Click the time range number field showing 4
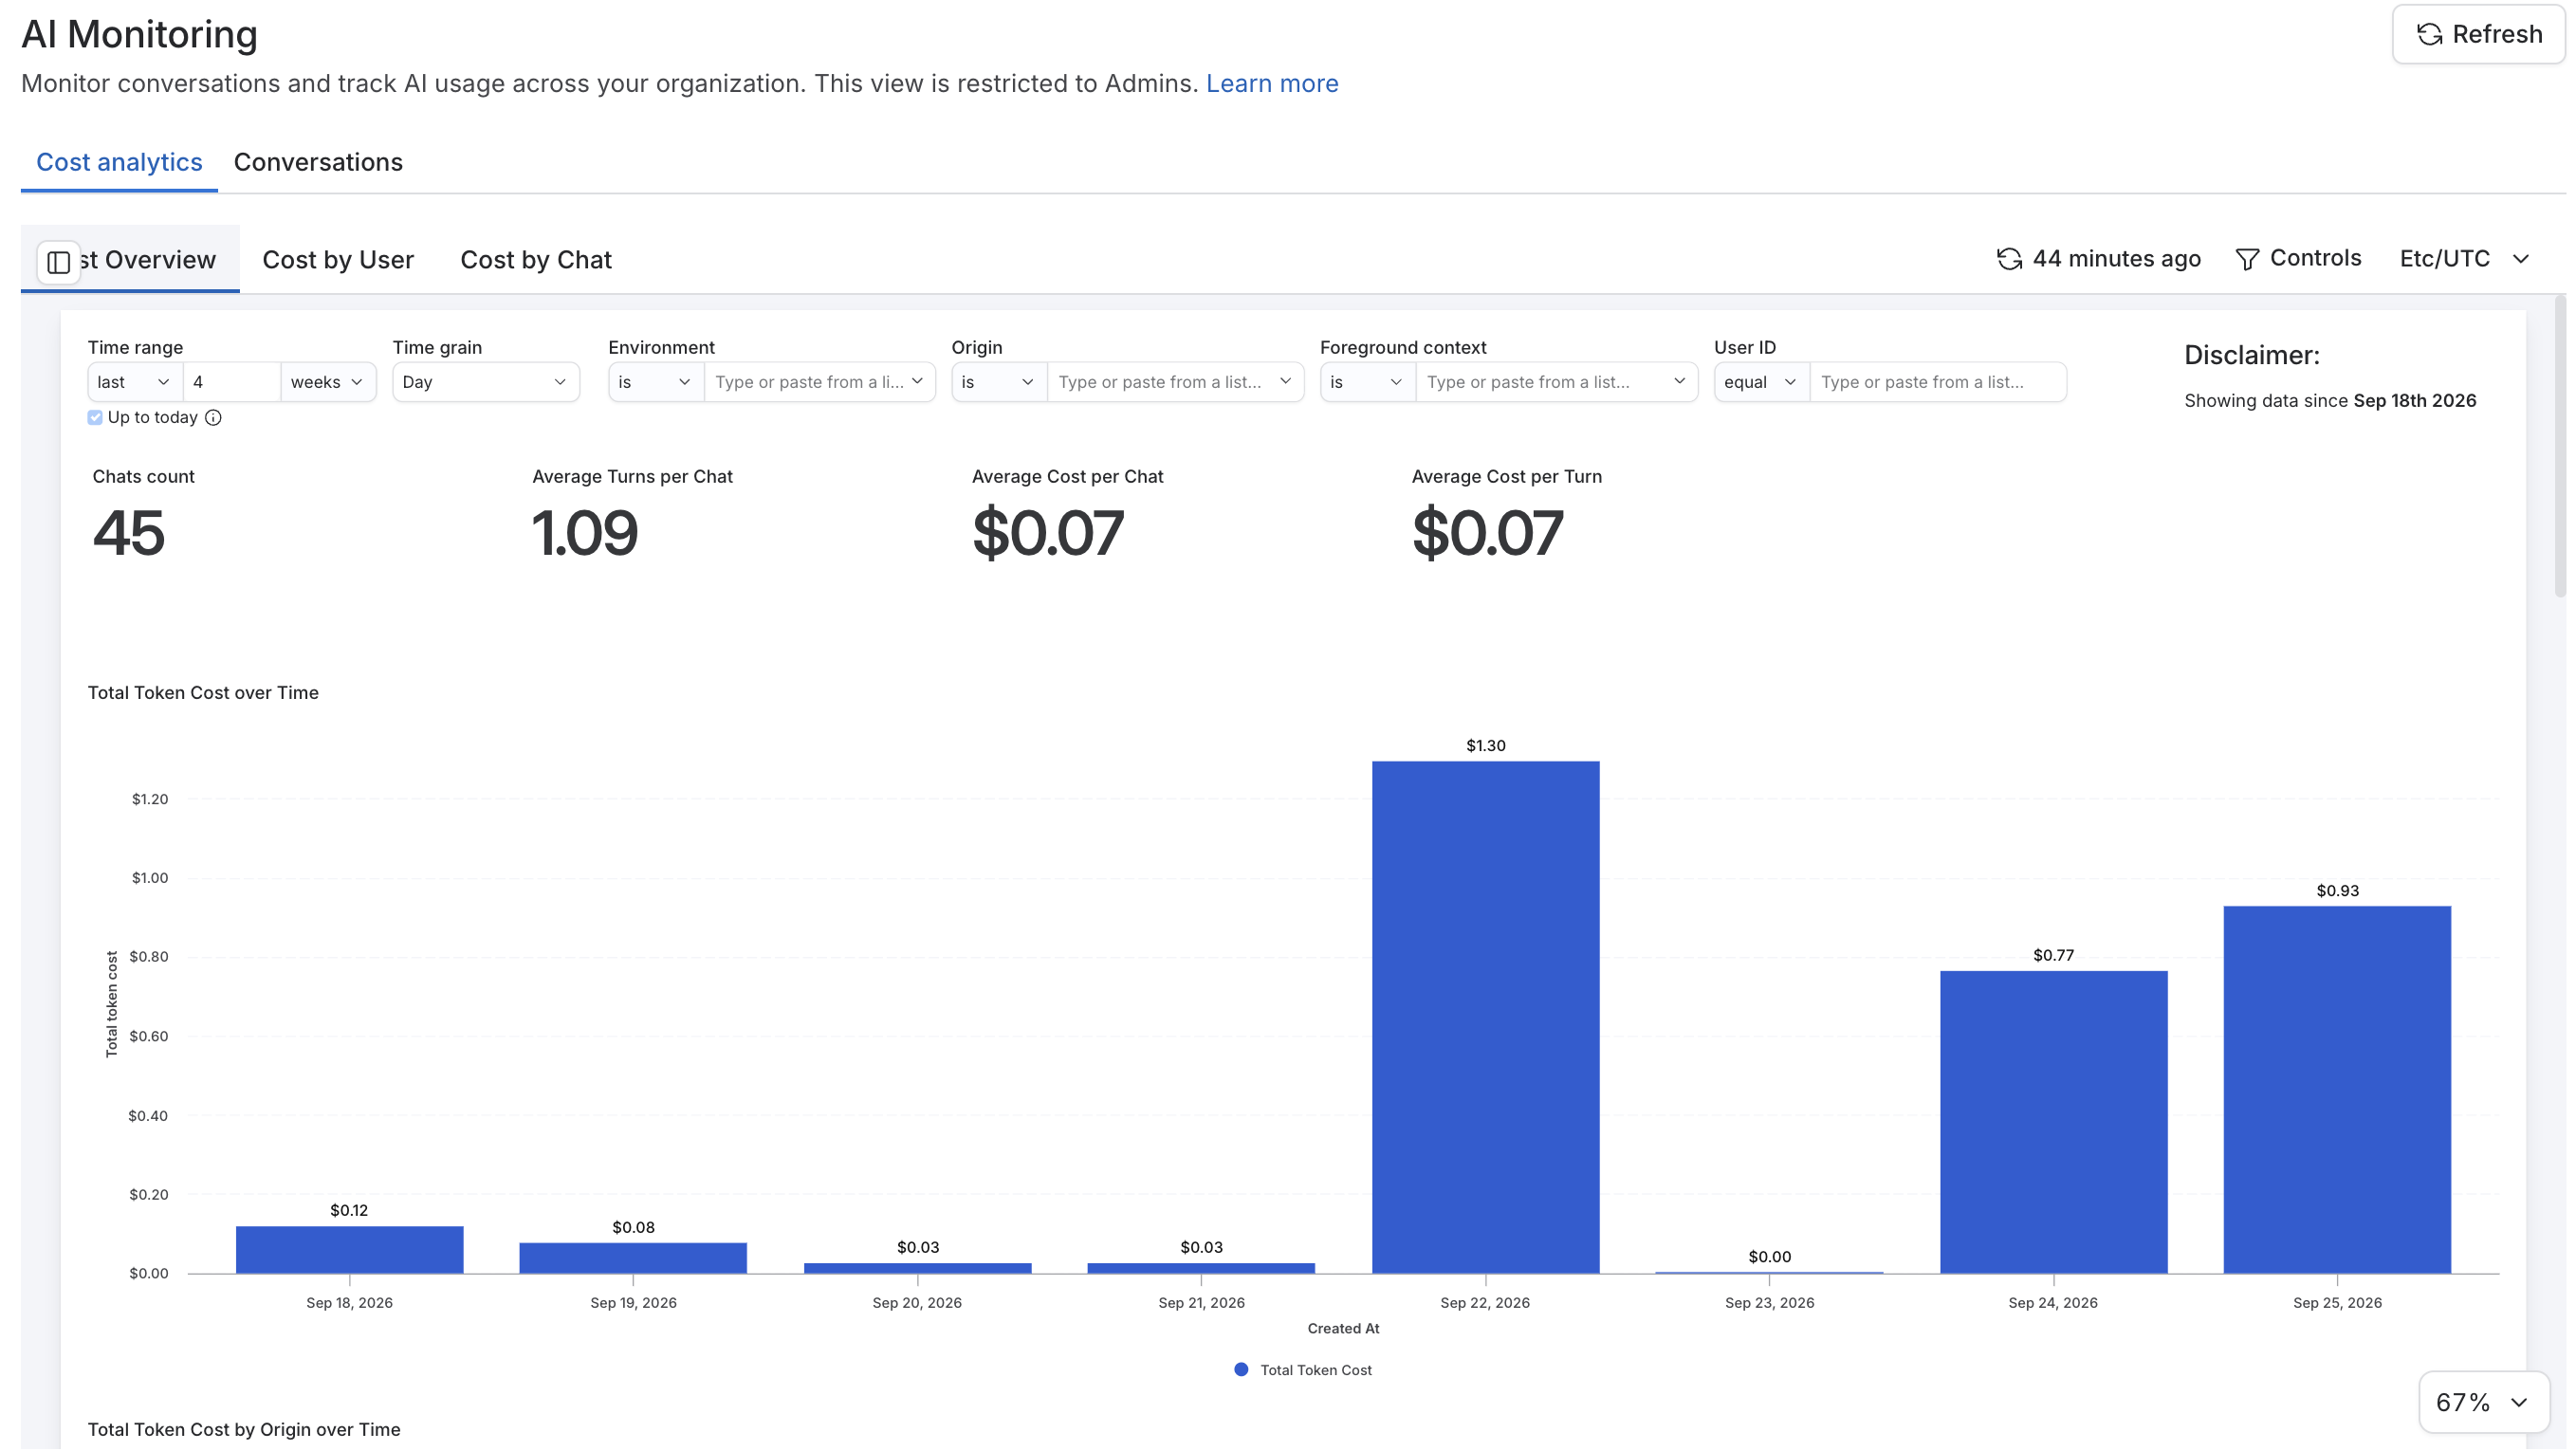Viewport: 2576px width, 1451px height. [232, 382]
